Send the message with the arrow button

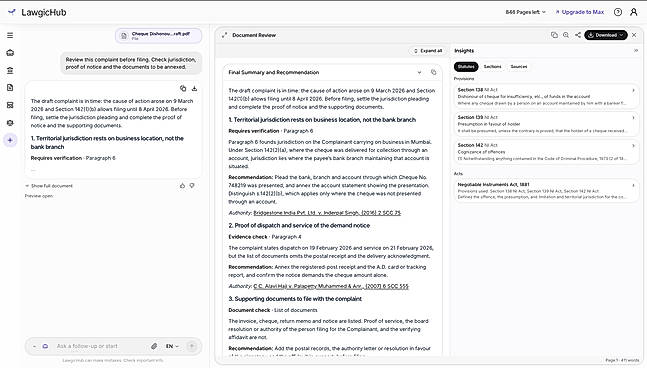(191, 346)
